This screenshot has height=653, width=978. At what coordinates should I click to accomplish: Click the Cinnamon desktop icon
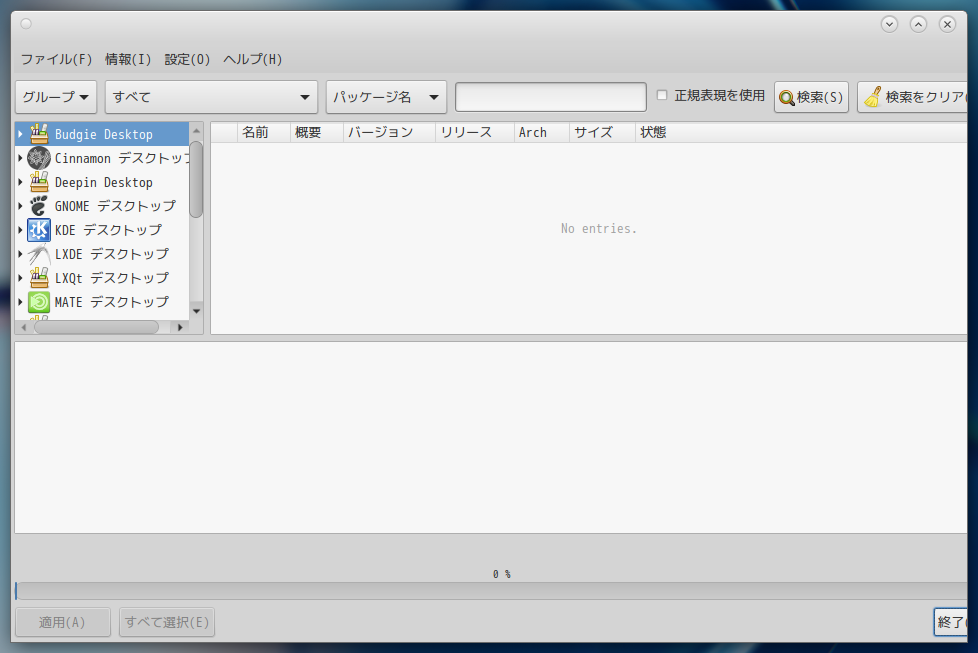[39, 158]
